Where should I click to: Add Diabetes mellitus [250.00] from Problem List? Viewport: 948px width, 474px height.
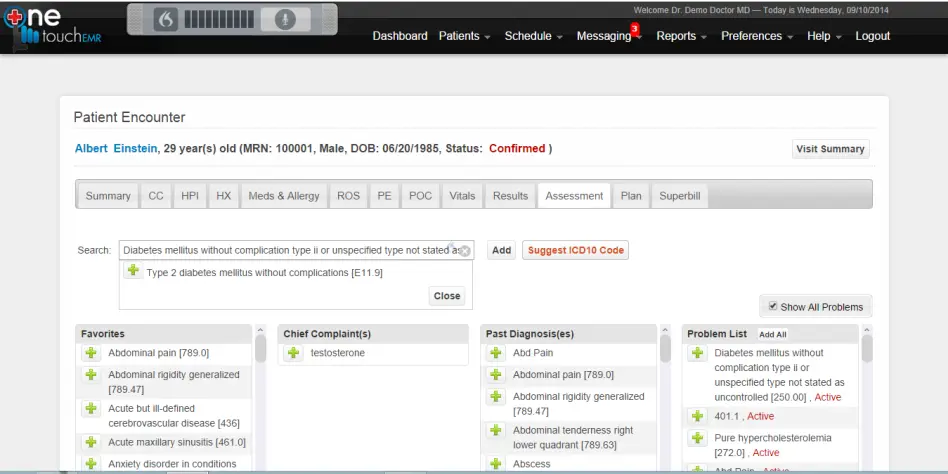coord(697,352)
